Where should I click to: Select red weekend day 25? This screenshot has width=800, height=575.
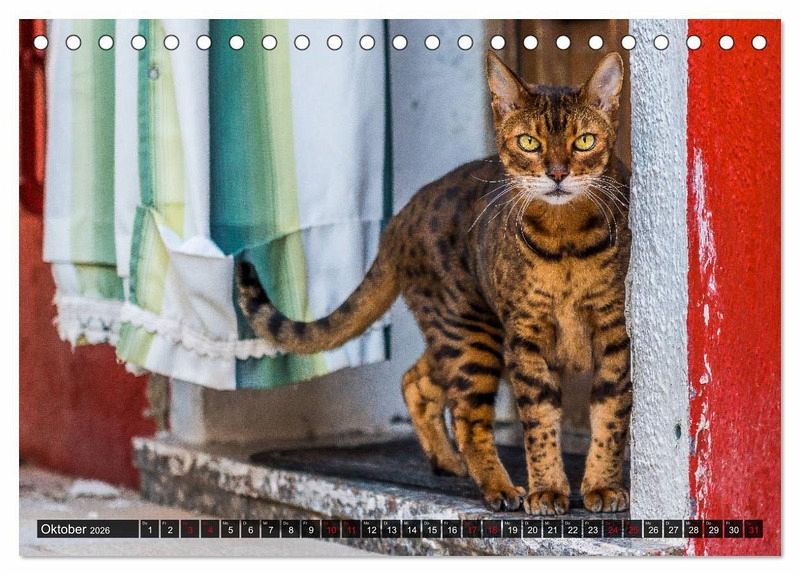point(633,529)
